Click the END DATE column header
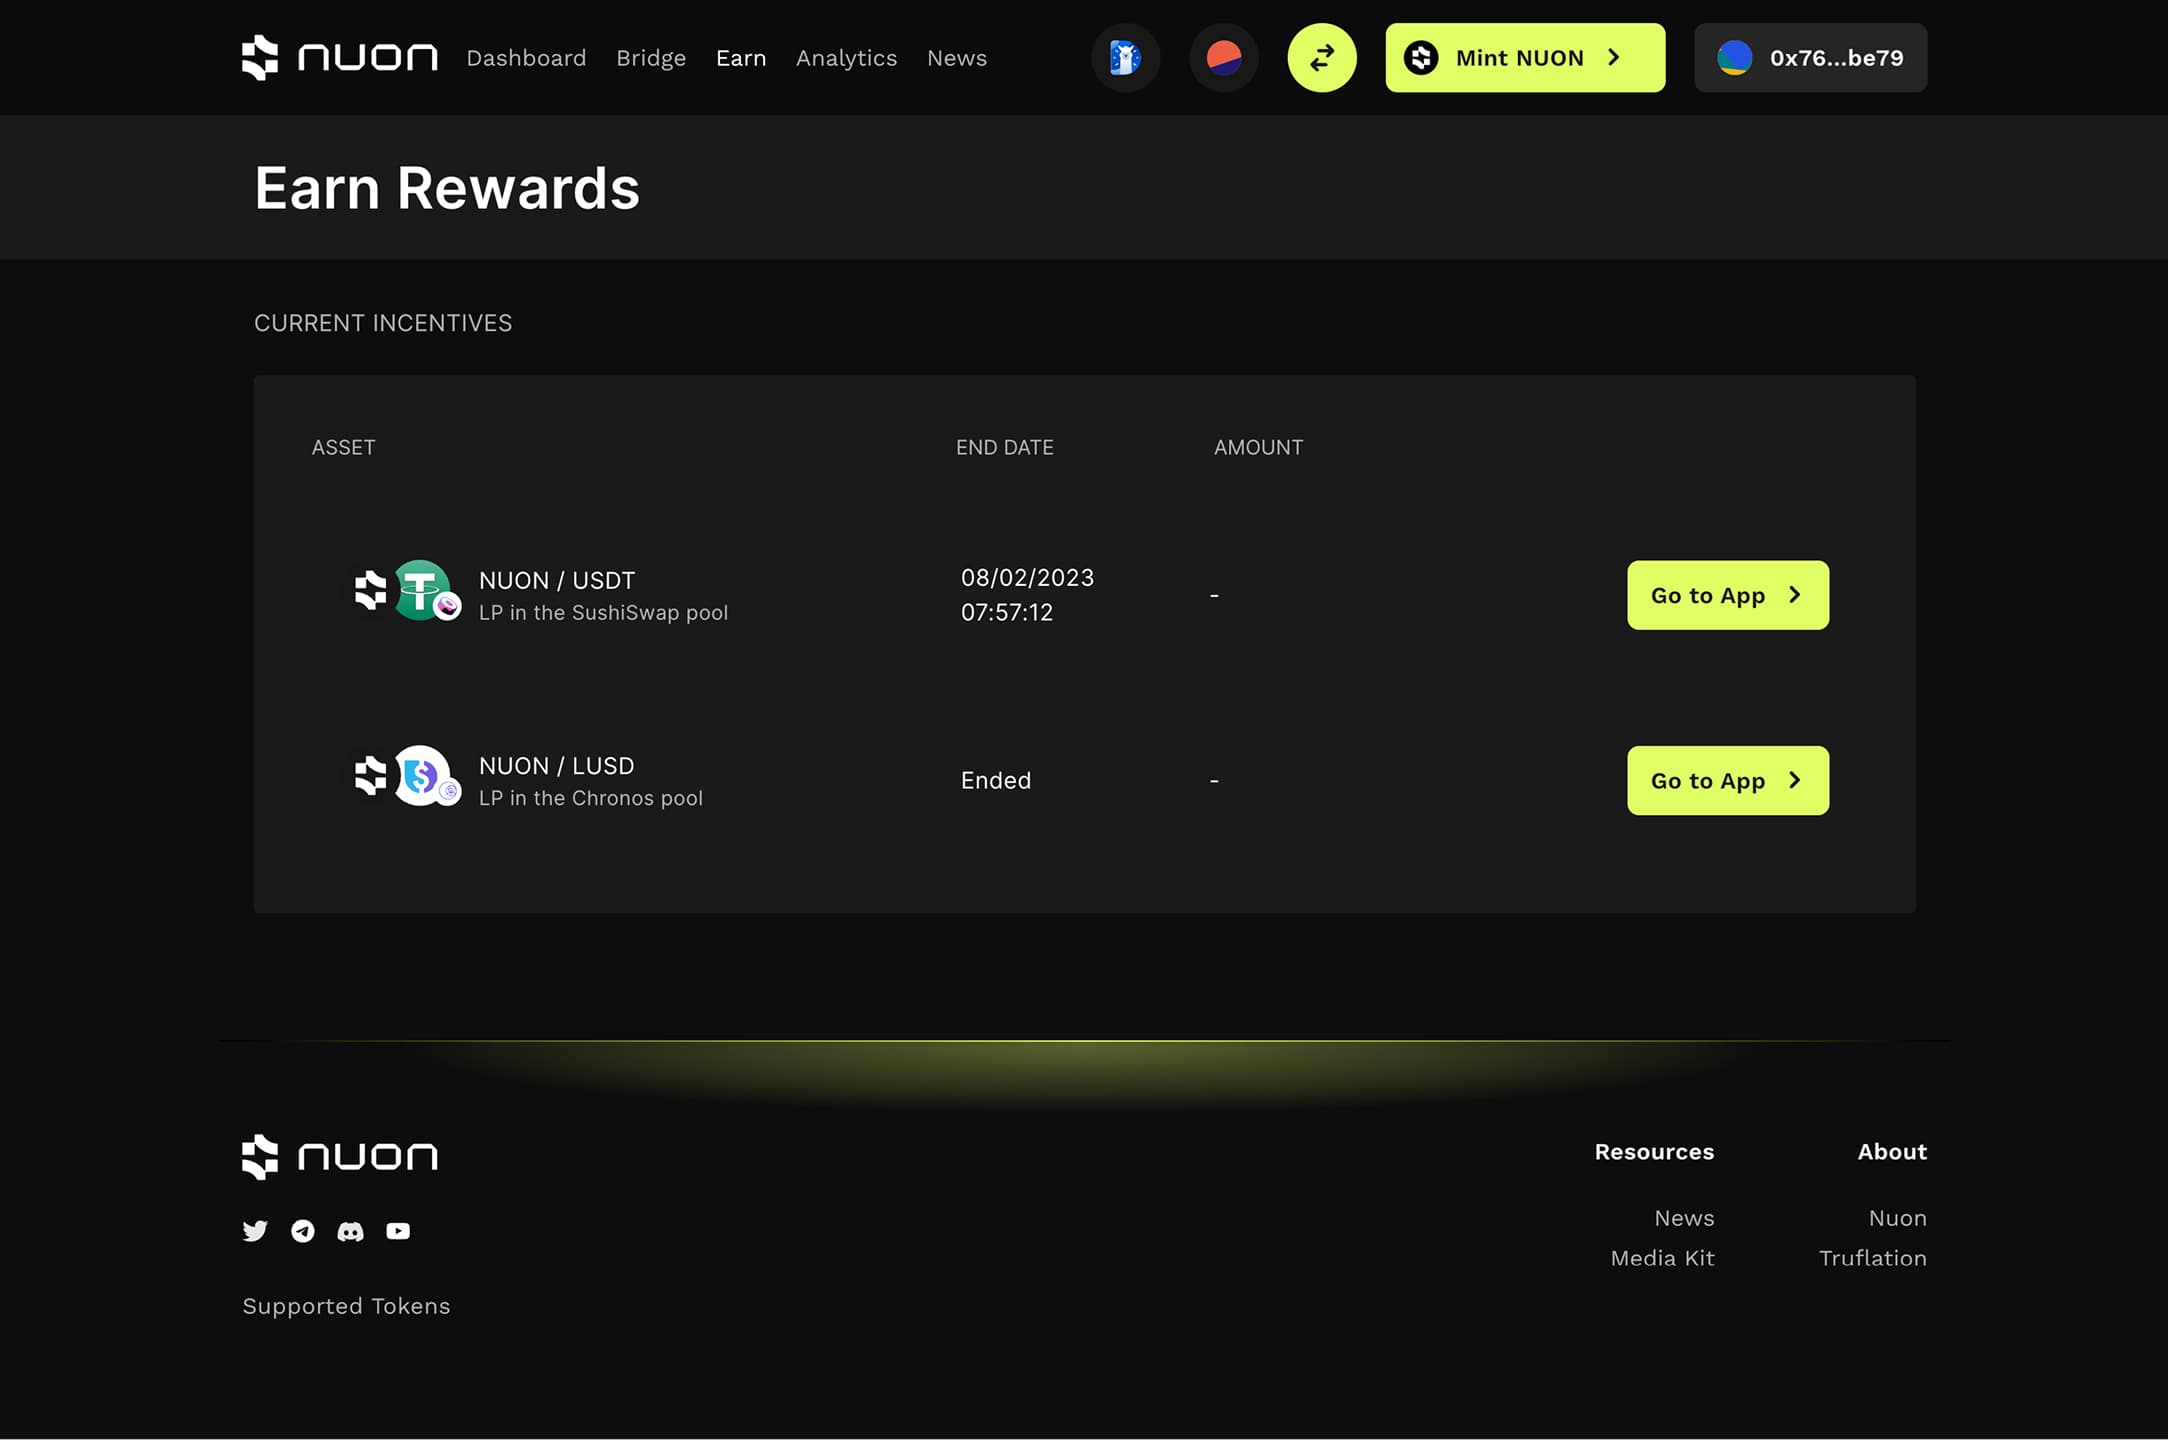Viewport: 2168px width, 1440px height. click(1005, 448)
